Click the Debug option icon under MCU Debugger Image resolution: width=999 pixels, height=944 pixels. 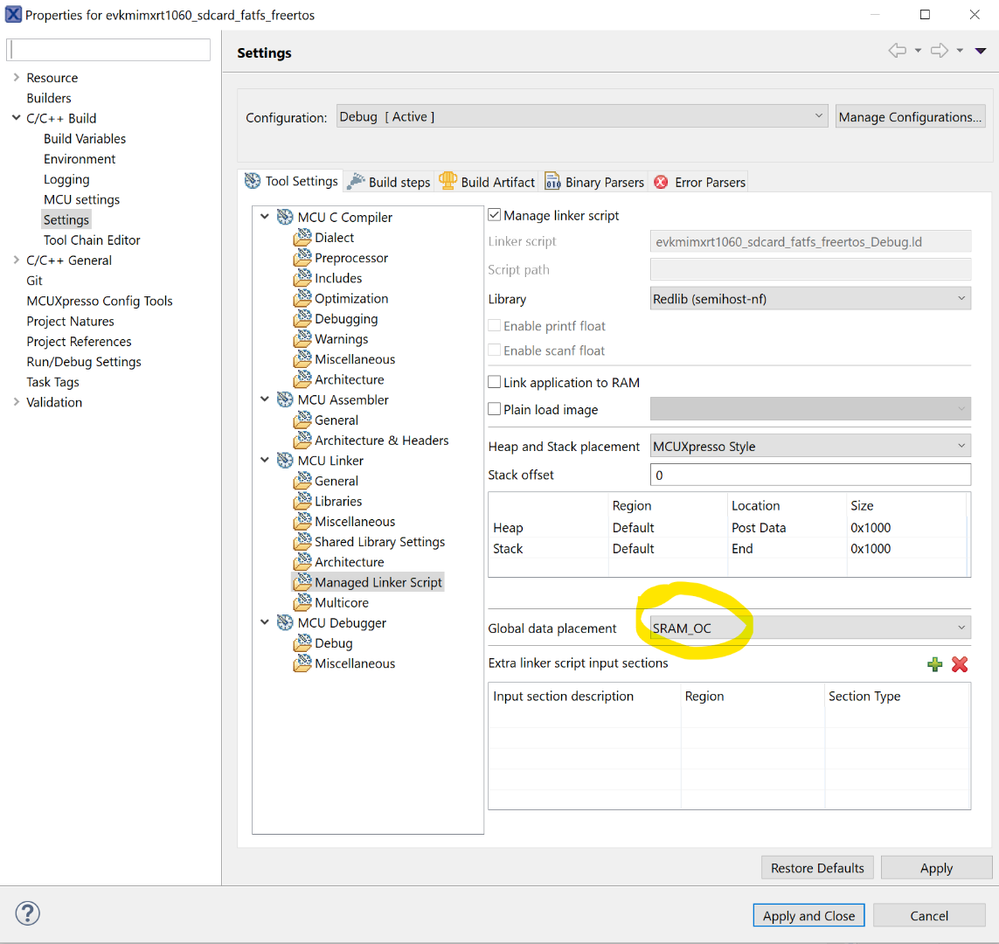[x=302, y=643]
